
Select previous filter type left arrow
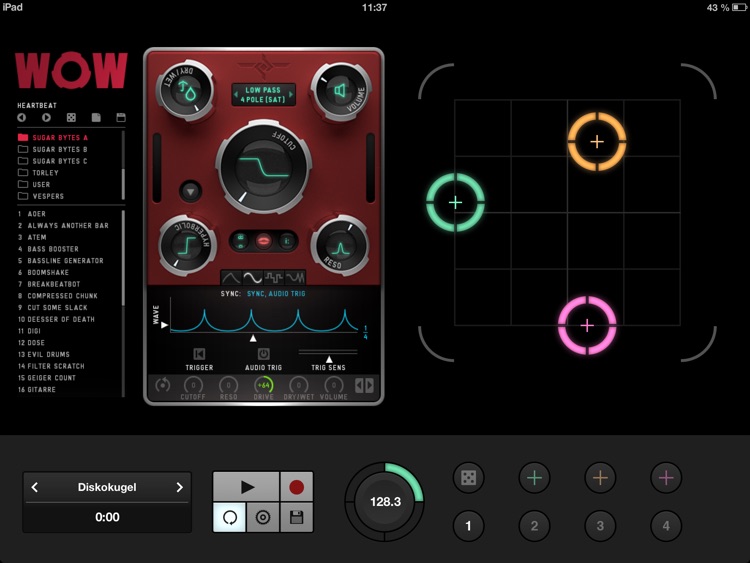tap(236, 95)
